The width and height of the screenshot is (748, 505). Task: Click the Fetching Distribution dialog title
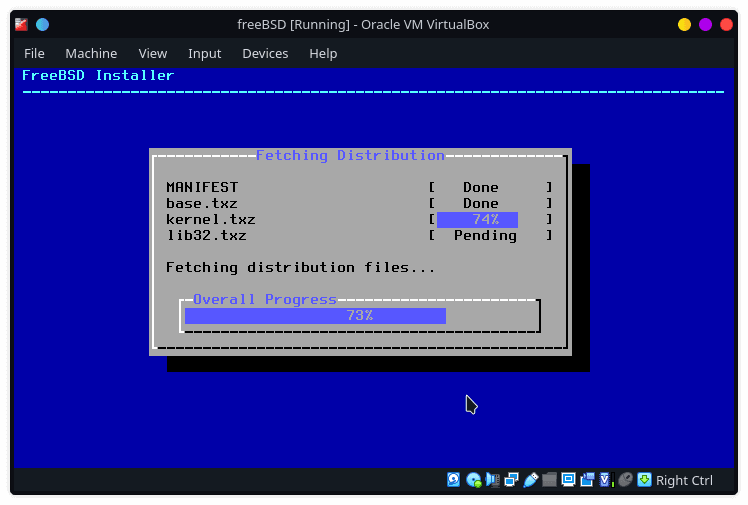[x=350, y=155]
